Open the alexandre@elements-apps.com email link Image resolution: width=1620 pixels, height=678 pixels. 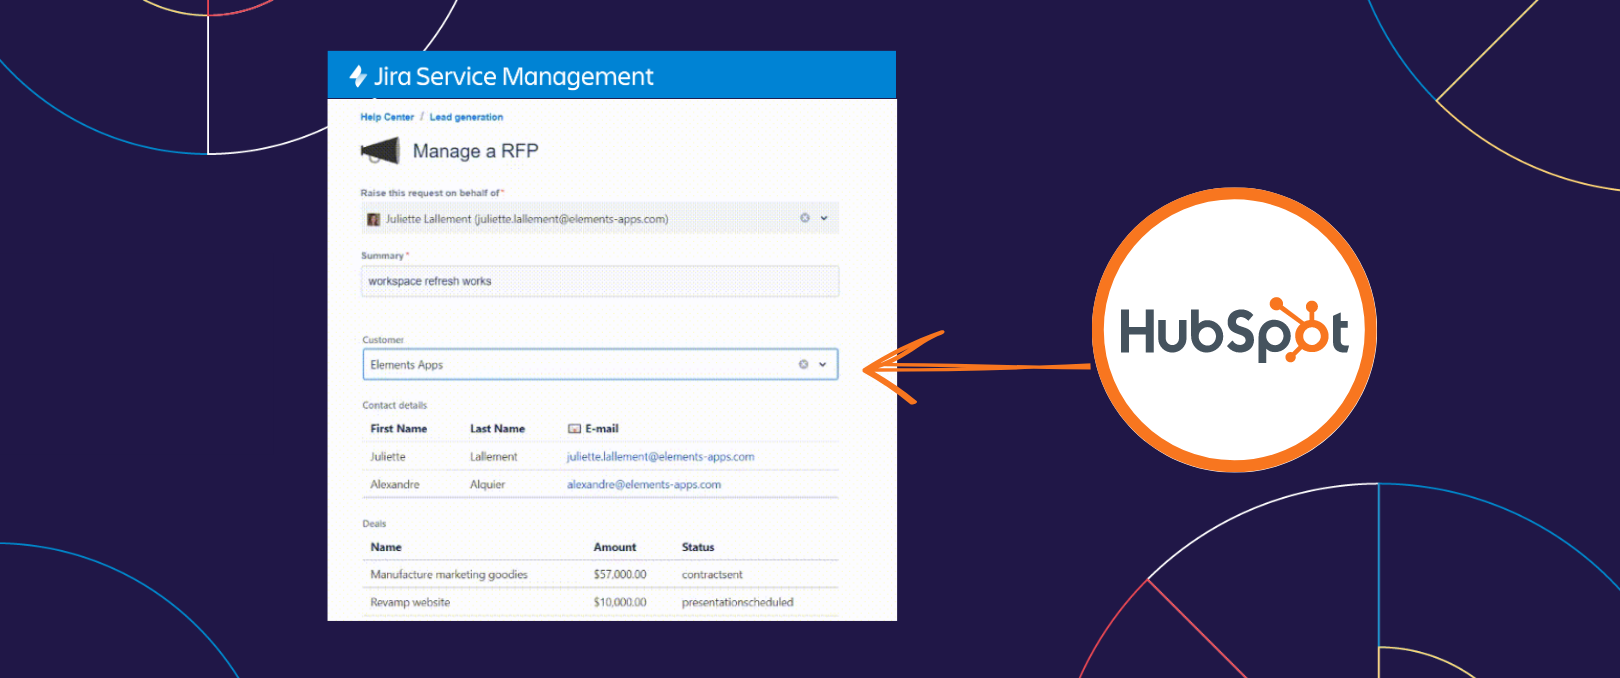tap(644, 485)
